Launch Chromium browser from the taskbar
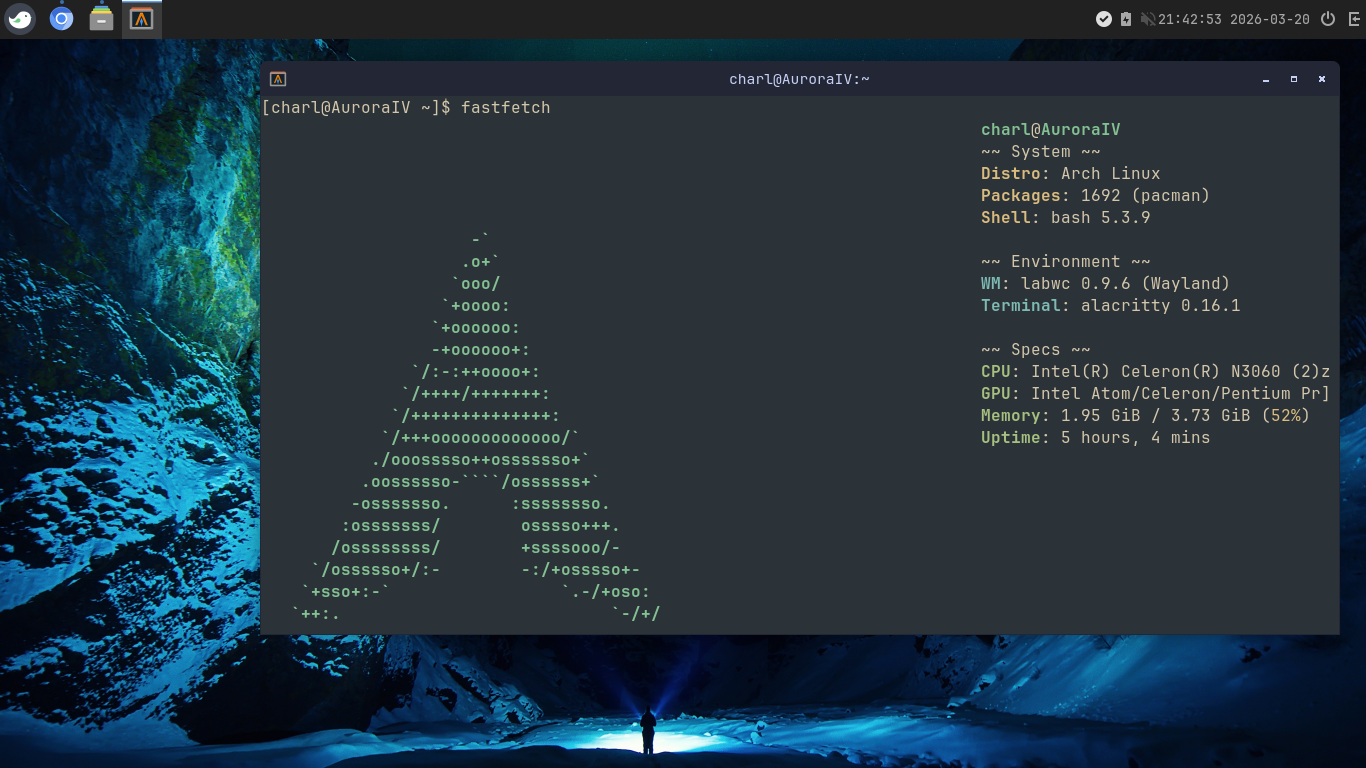Image resolution: width=1366 pixels, height=768 pixels. pyautogui.click(x=61, y=18)
